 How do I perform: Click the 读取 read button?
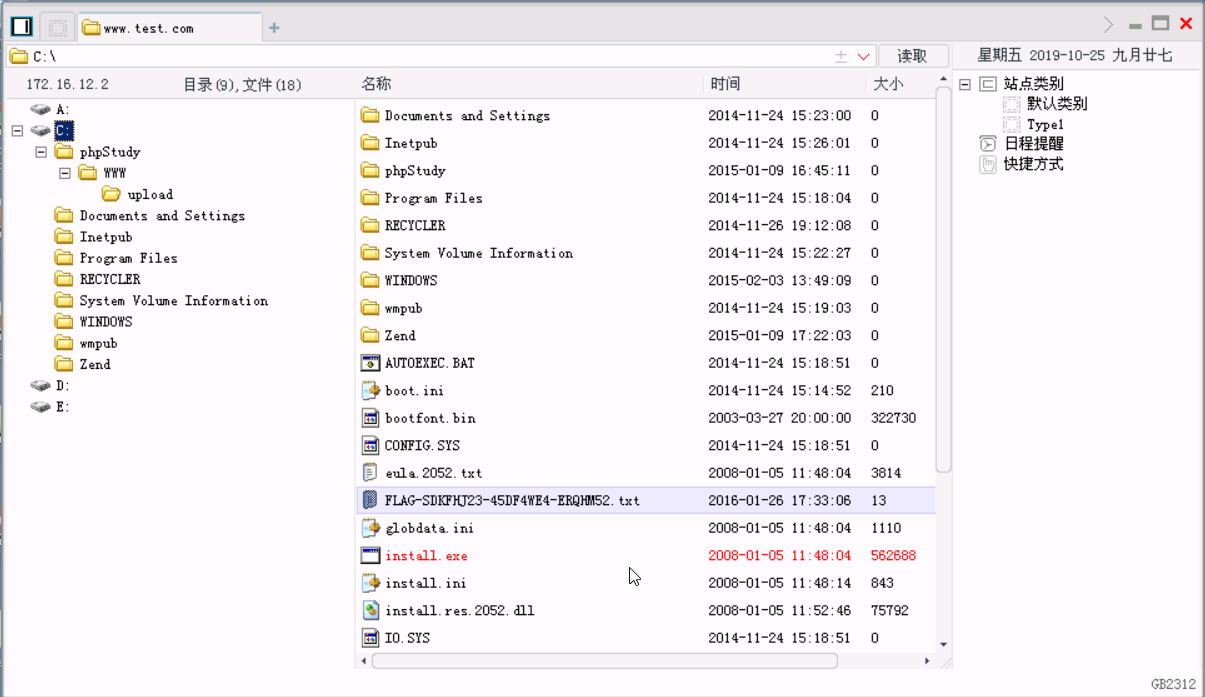[x=913, y=56]
